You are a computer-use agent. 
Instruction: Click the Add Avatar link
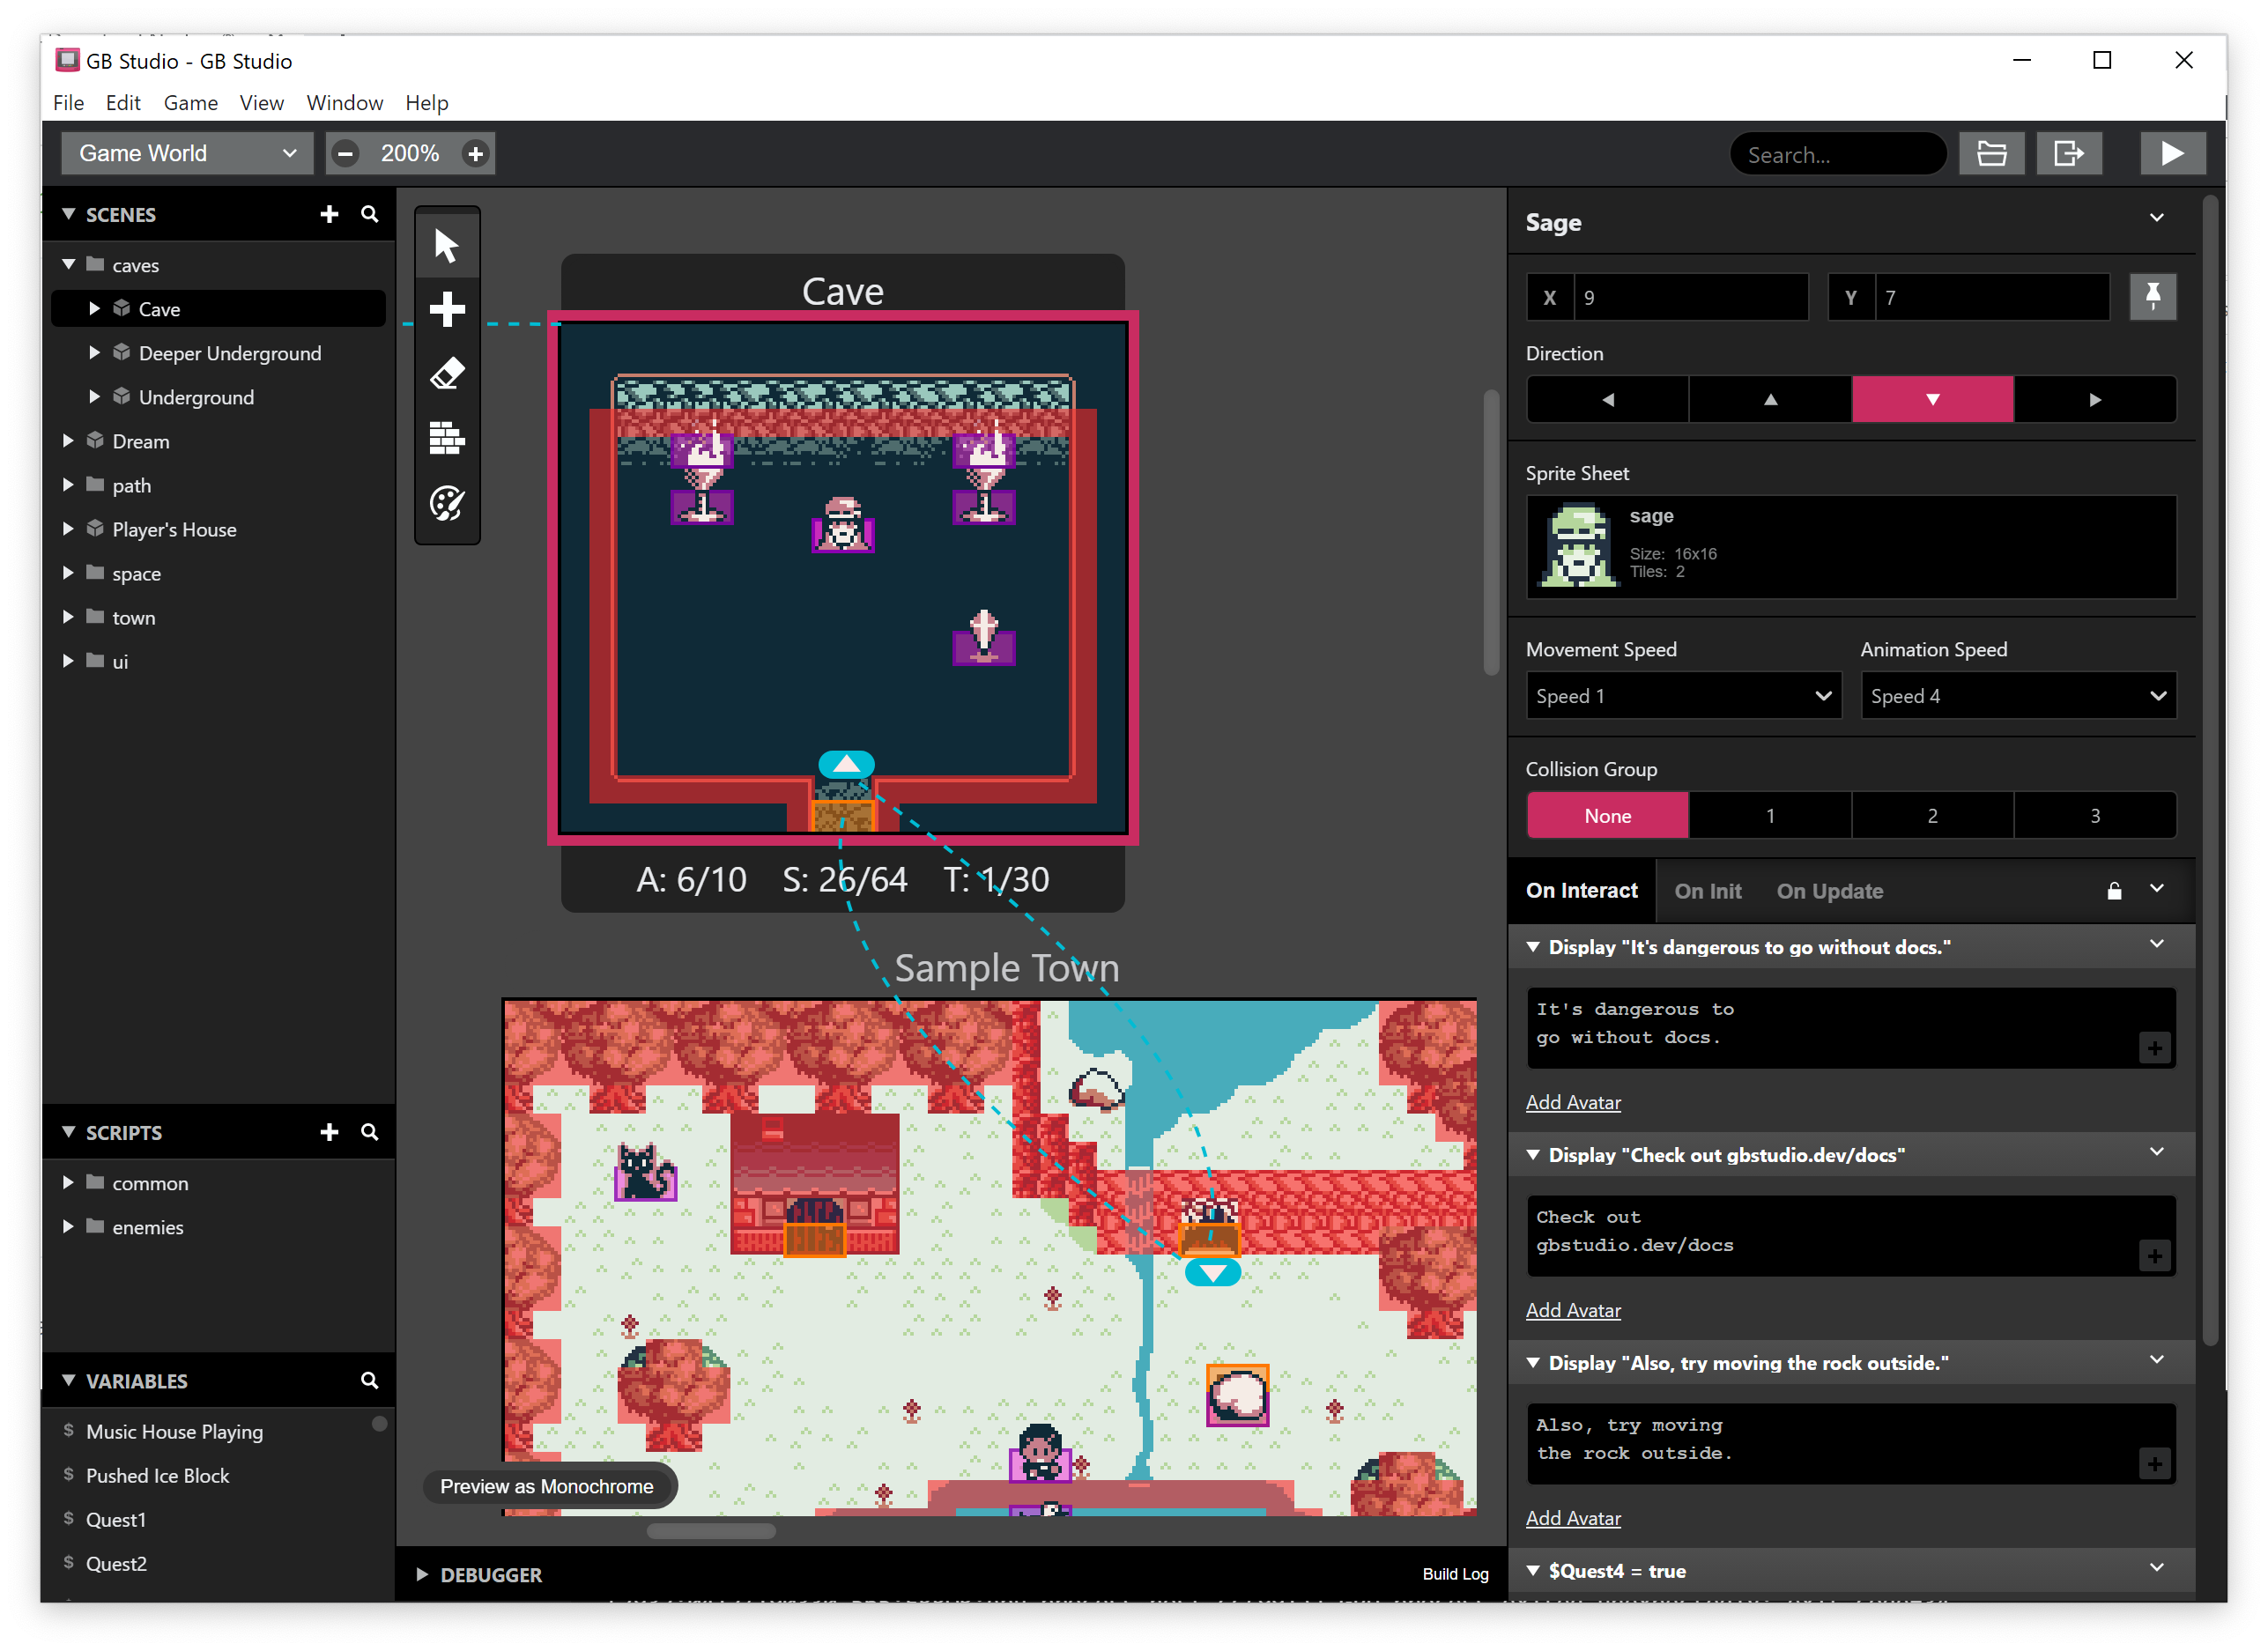(1573, 1102)
